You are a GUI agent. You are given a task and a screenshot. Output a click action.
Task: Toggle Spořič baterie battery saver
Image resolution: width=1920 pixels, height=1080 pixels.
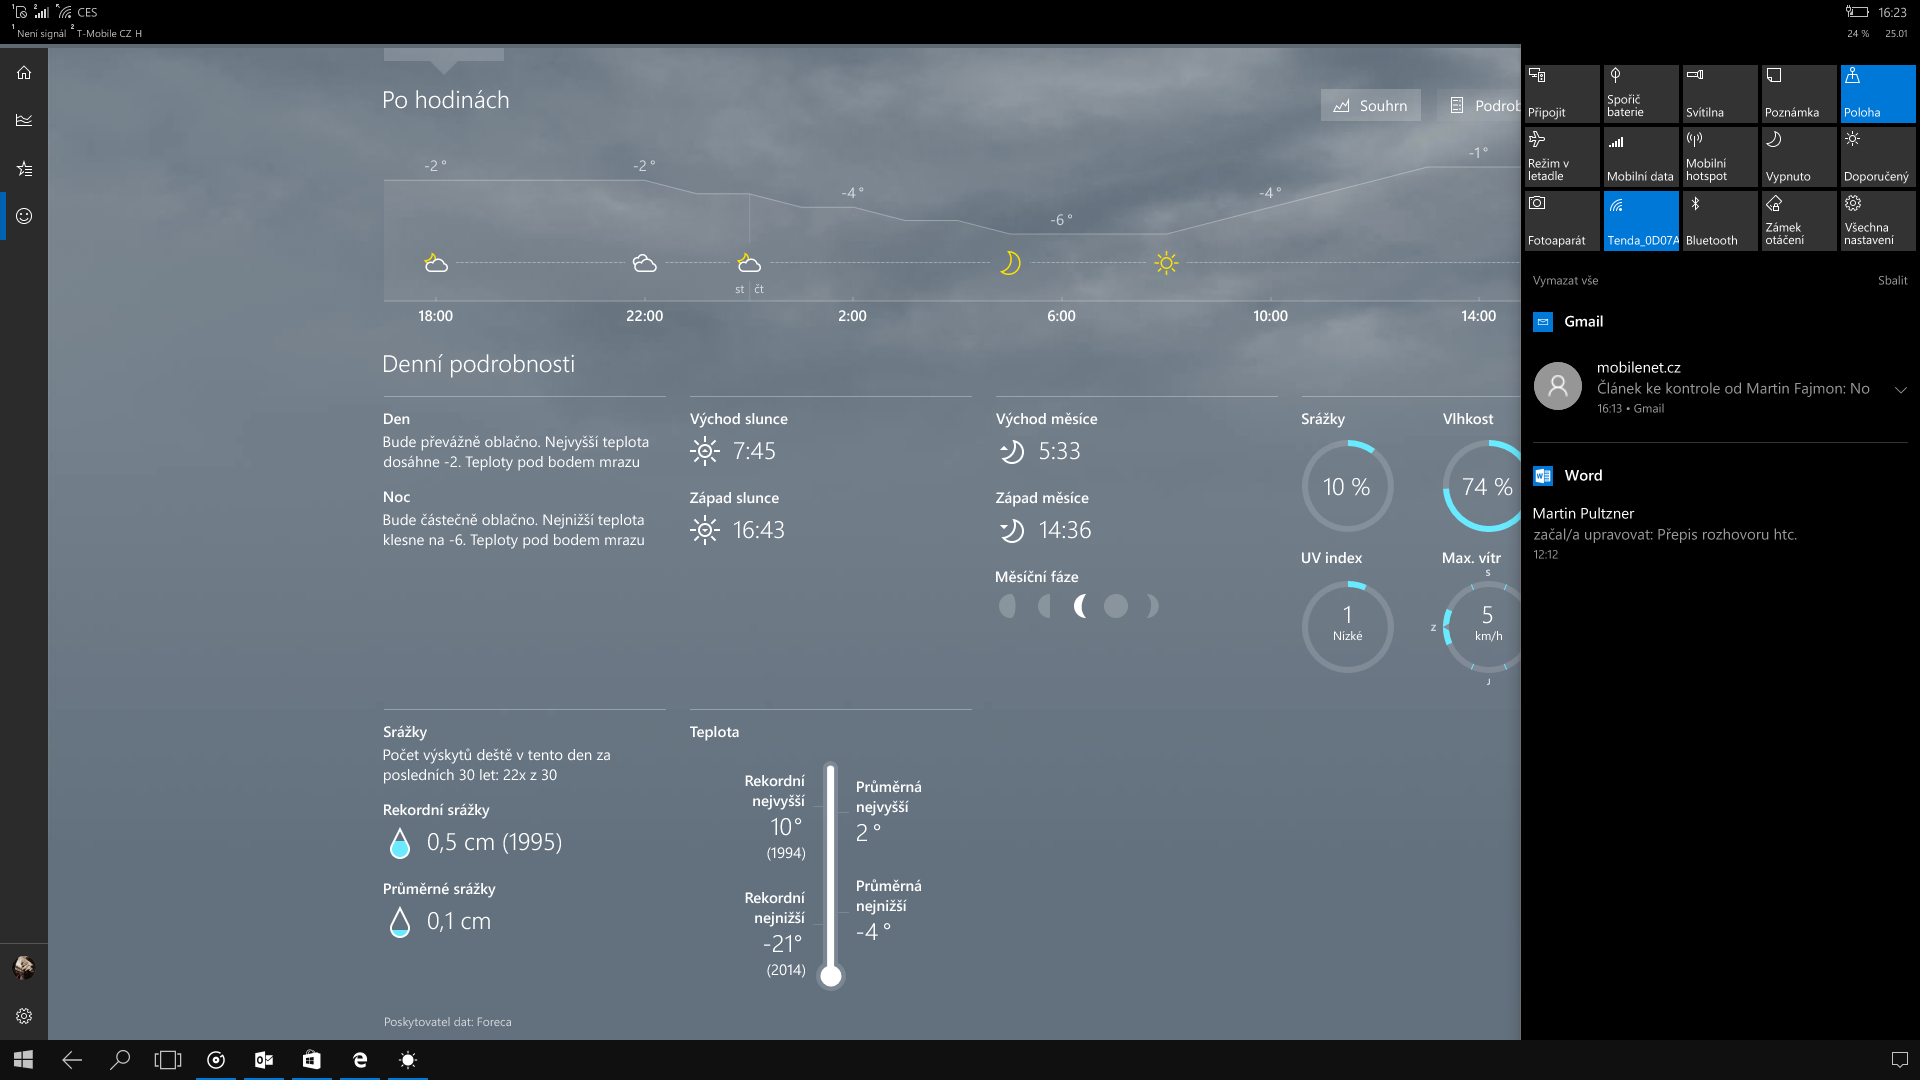tap(1640, 94)
